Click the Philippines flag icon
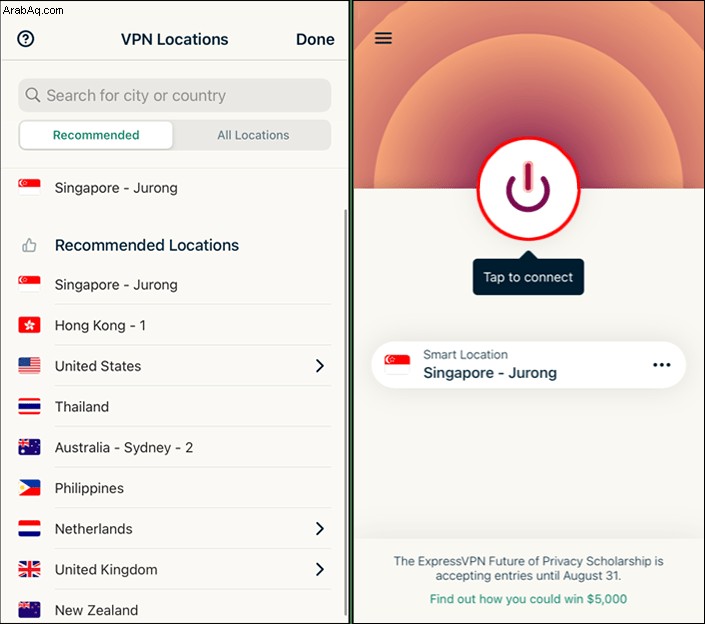 (x=29, y=488)
